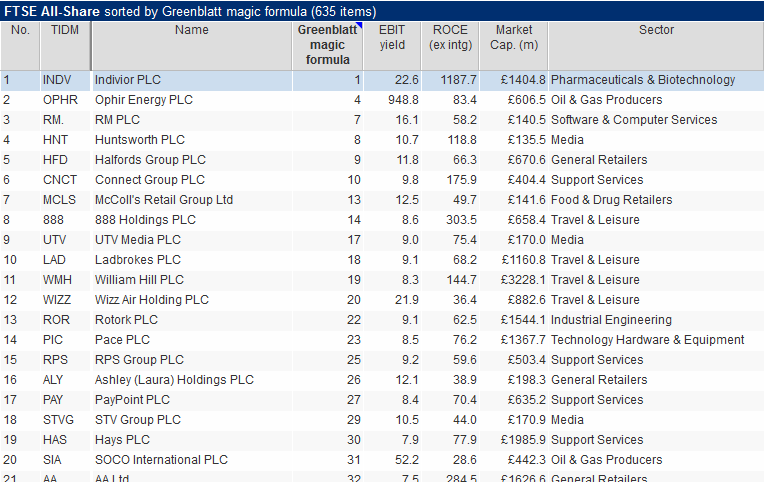The height and width of the screenshot is (482, 764).
Task: Click Rotork PLC name cell
Action: click(126, 320)
